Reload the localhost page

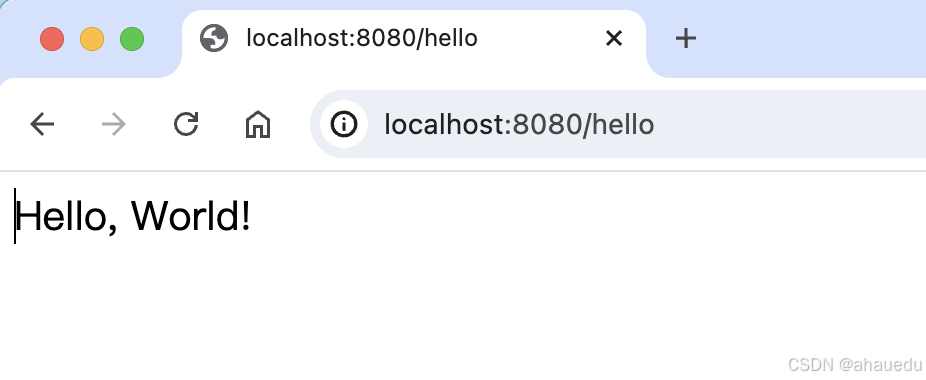pyautogui.click(x=186, y=124)
